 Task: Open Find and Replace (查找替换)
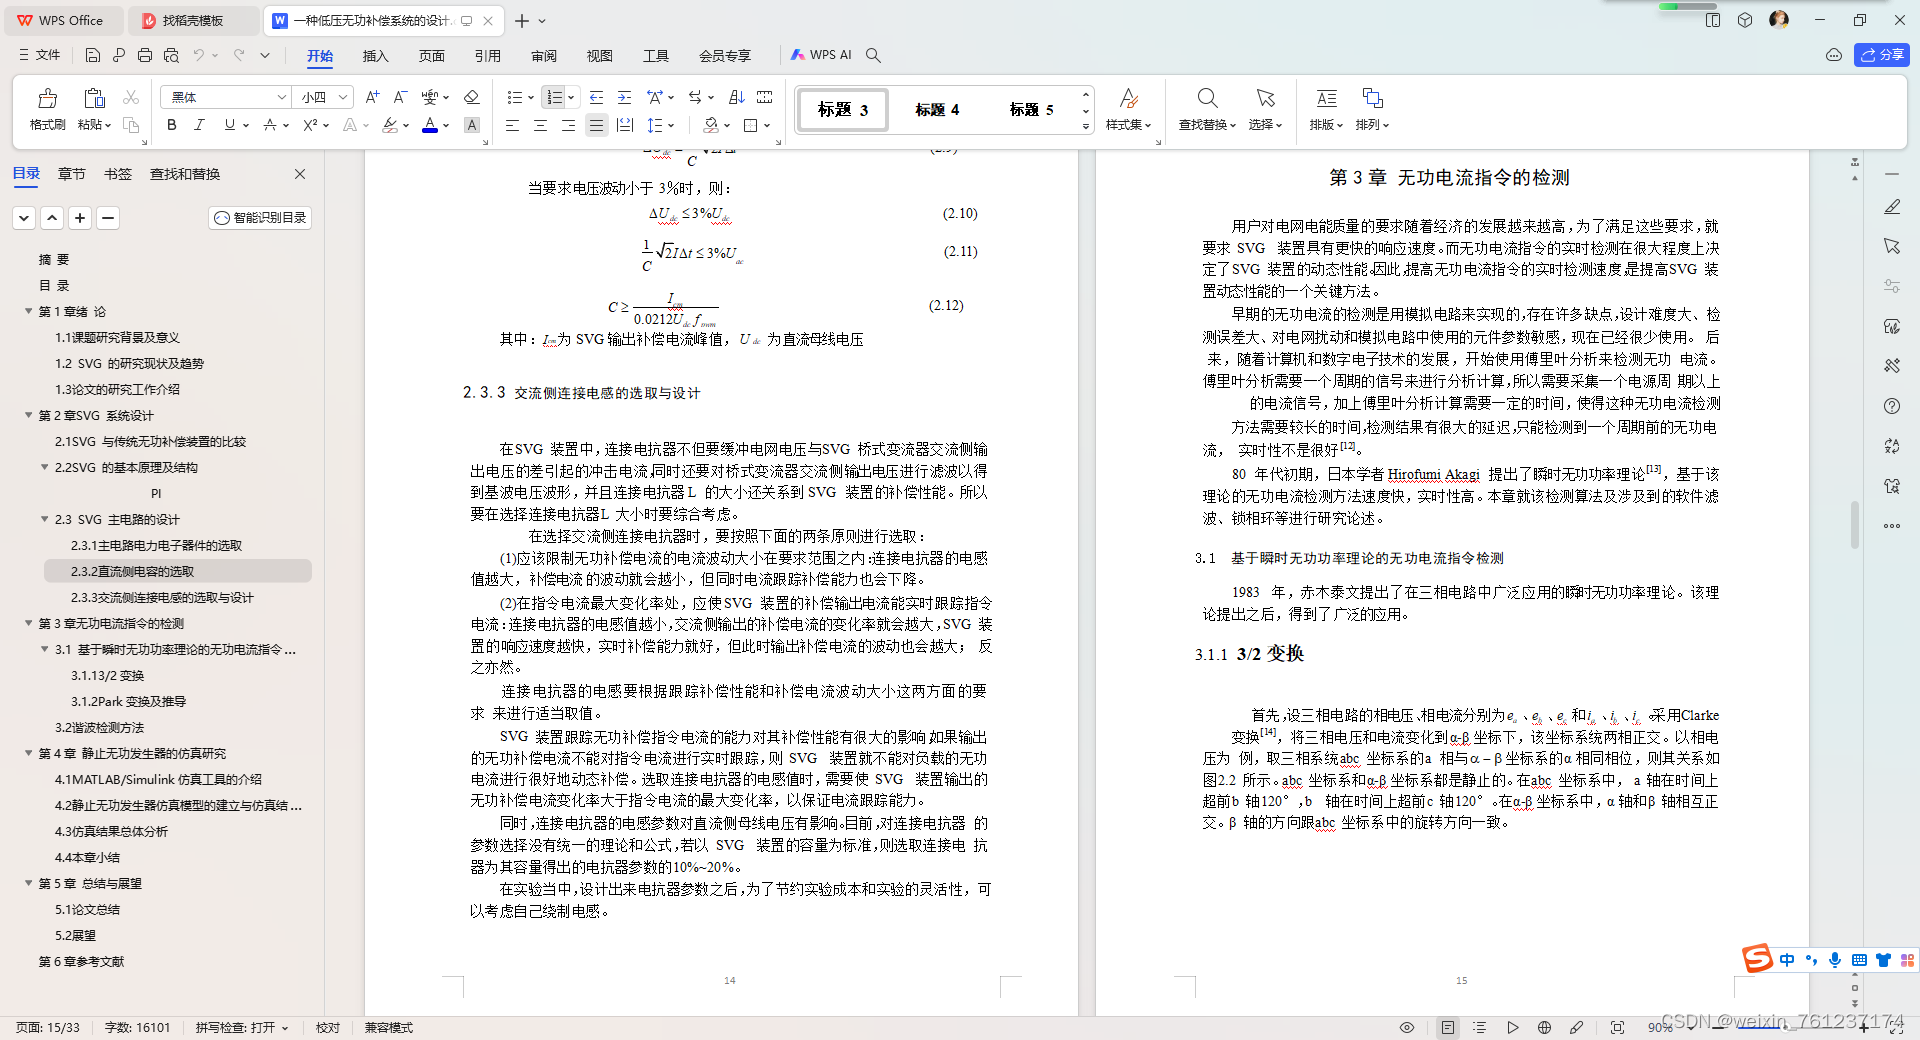click(x=1207, y=108)
